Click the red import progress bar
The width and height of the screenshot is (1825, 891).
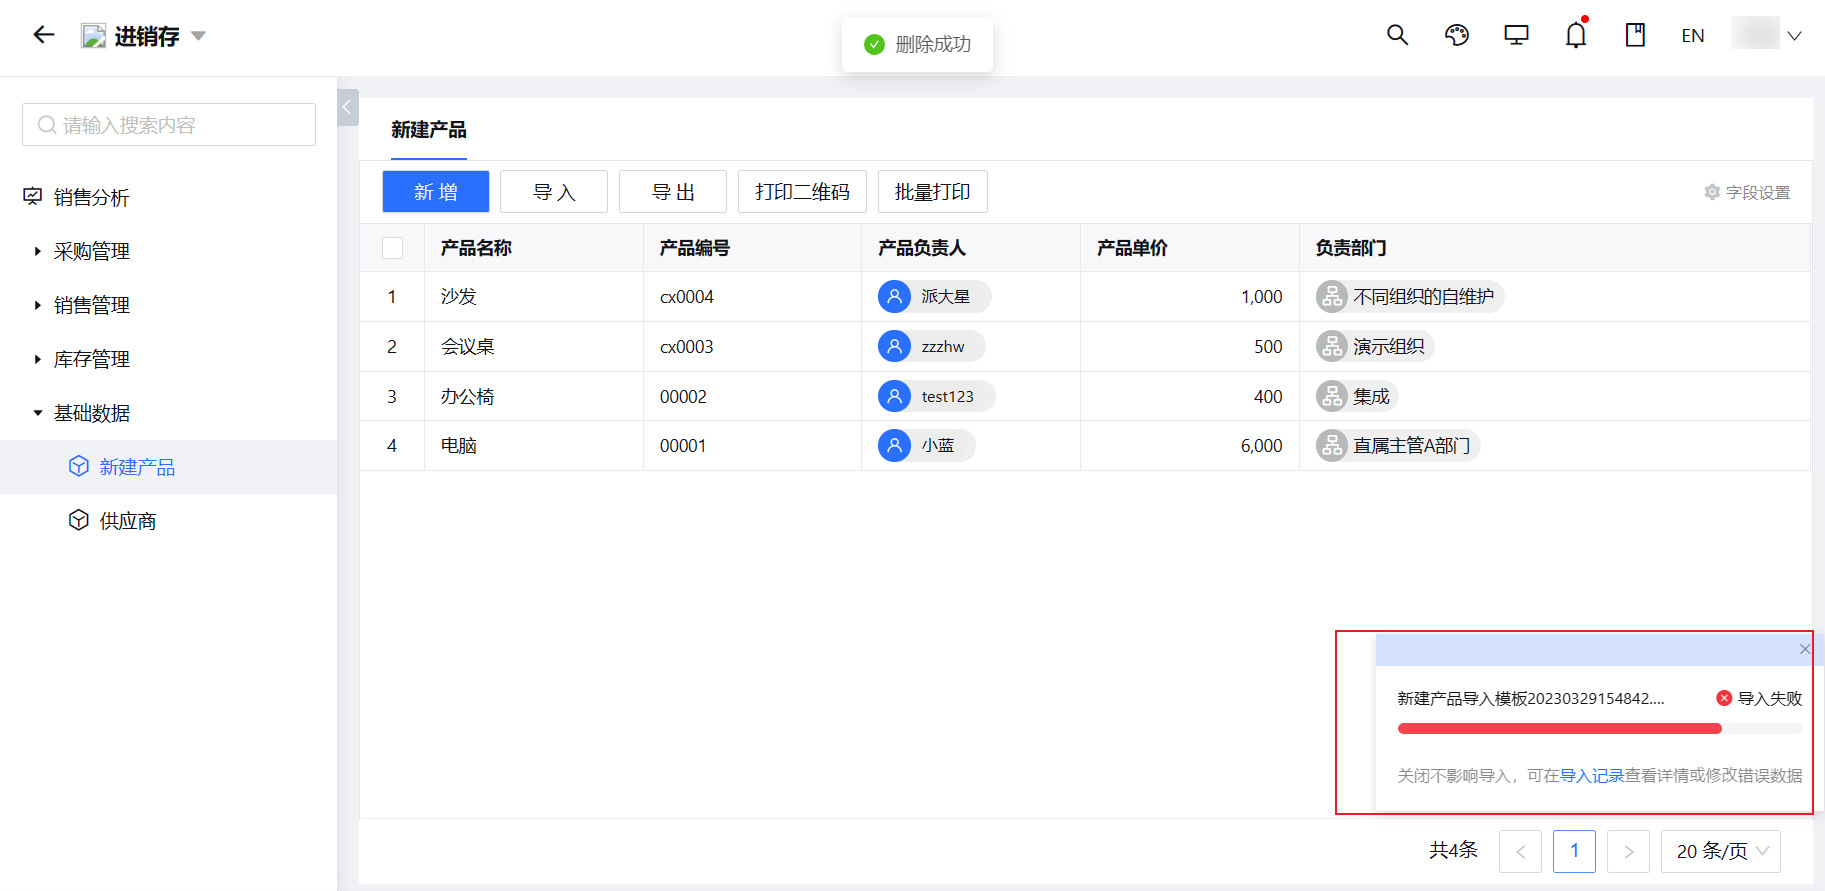1560,729
